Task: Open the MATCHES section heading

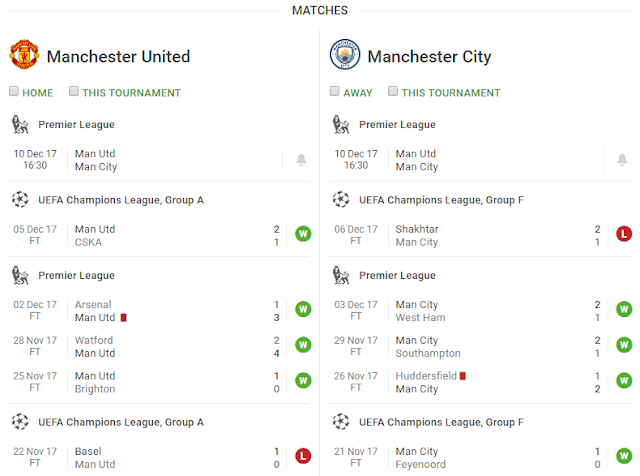Action: [x=320, y=11]
